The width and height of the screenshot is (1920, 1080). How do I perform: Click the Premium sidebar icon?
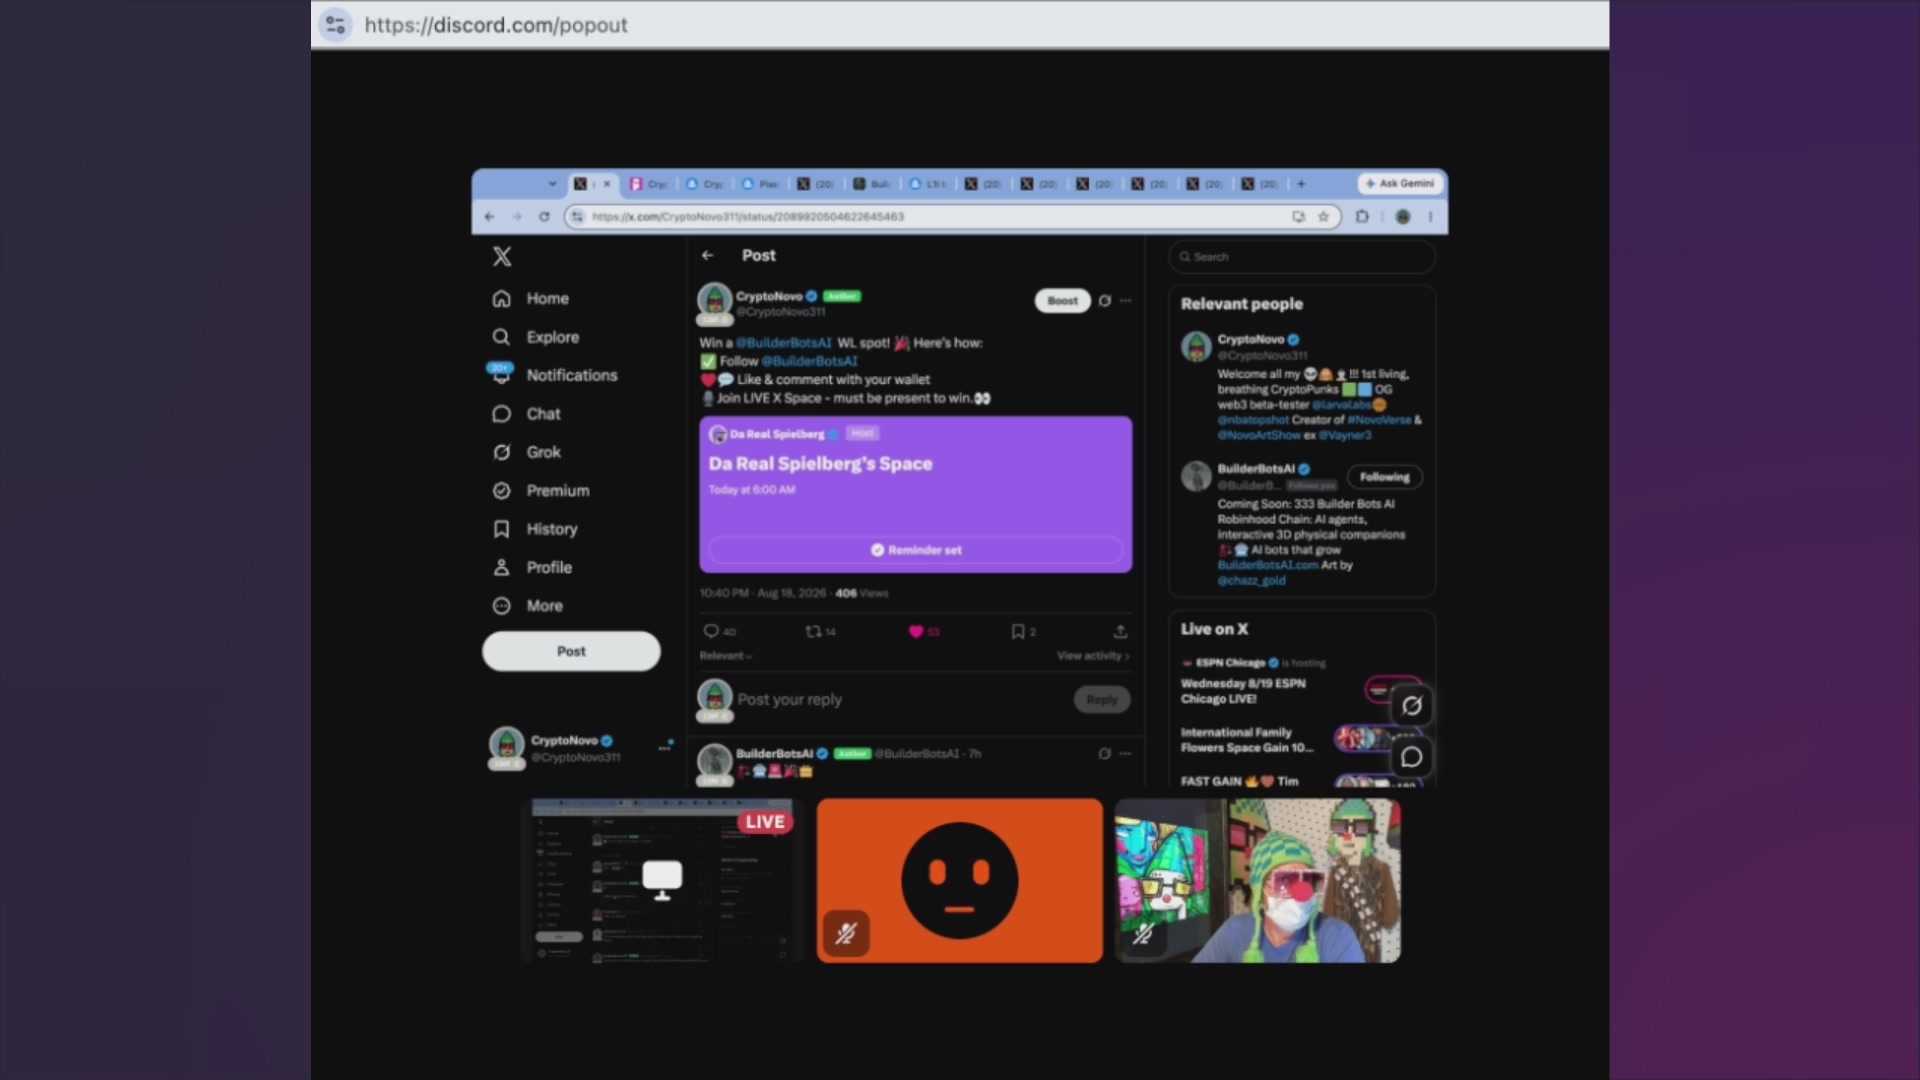[502, 491]
